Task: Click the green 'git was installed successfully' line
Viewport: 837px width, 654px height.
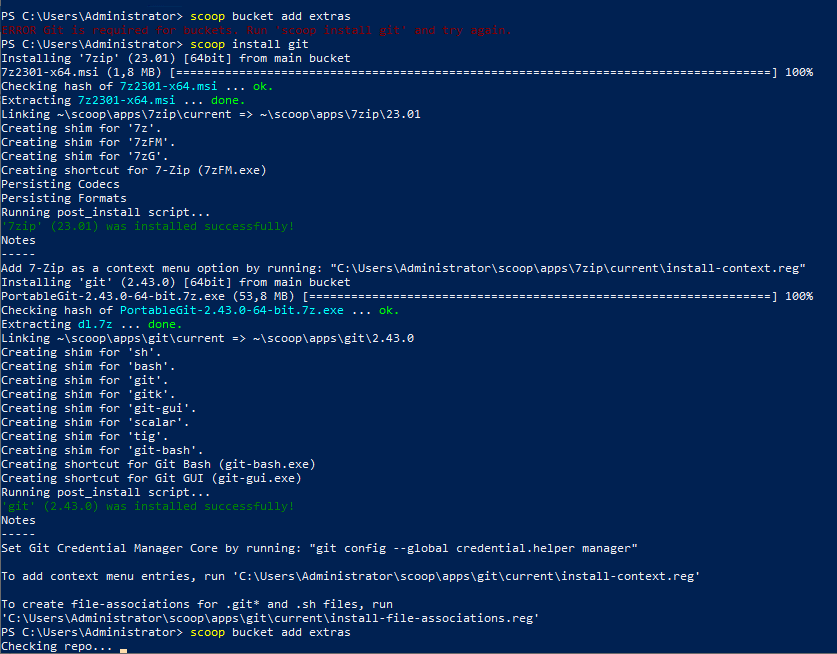Action: click(x=147, y=506)
